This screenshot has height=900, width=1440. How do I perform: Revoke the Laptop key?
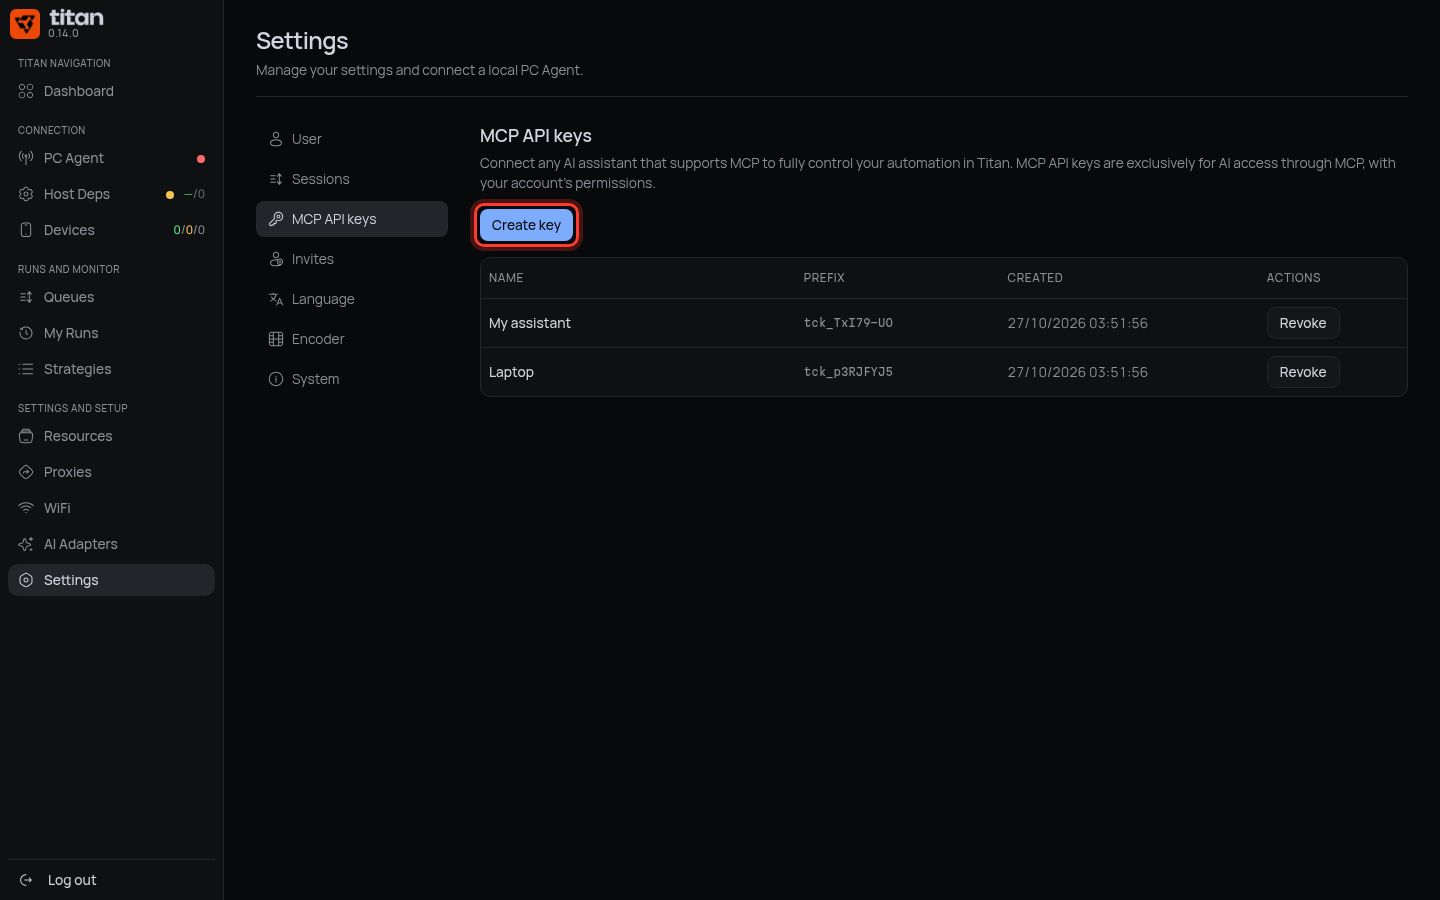pos(1303,372)
